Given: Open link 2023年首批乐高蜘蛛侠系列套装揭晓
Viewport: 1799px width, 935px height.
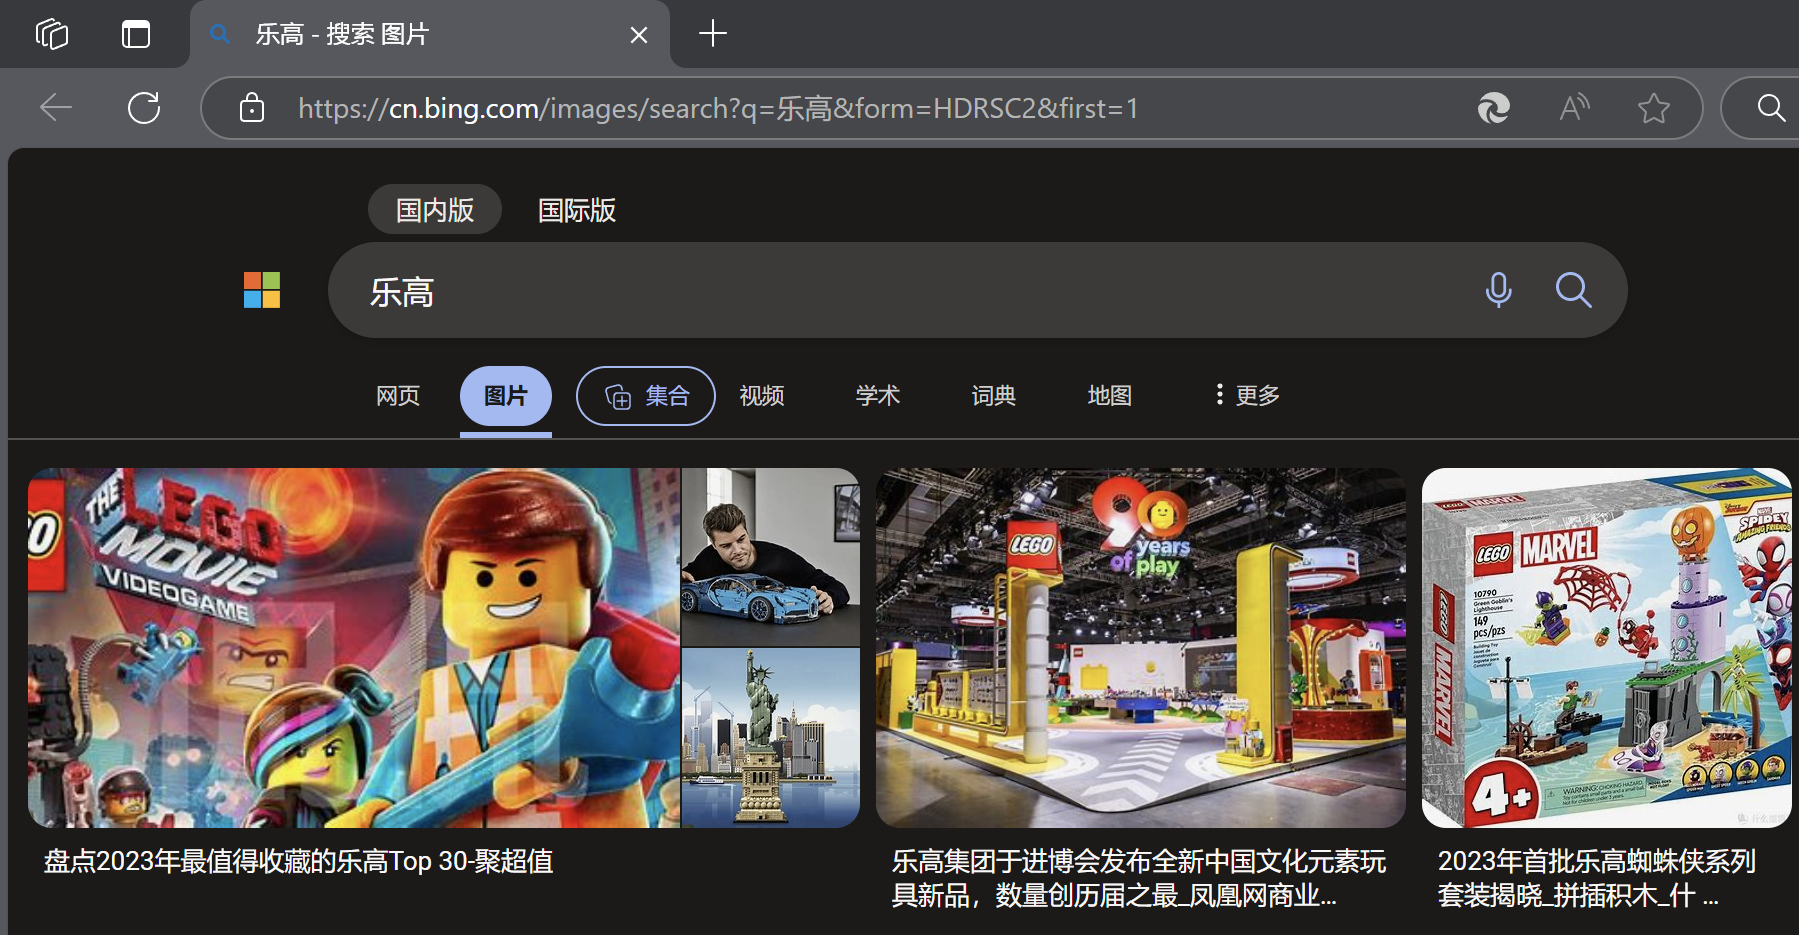Looking at the screenshot, I should [x=1597, y=879].
